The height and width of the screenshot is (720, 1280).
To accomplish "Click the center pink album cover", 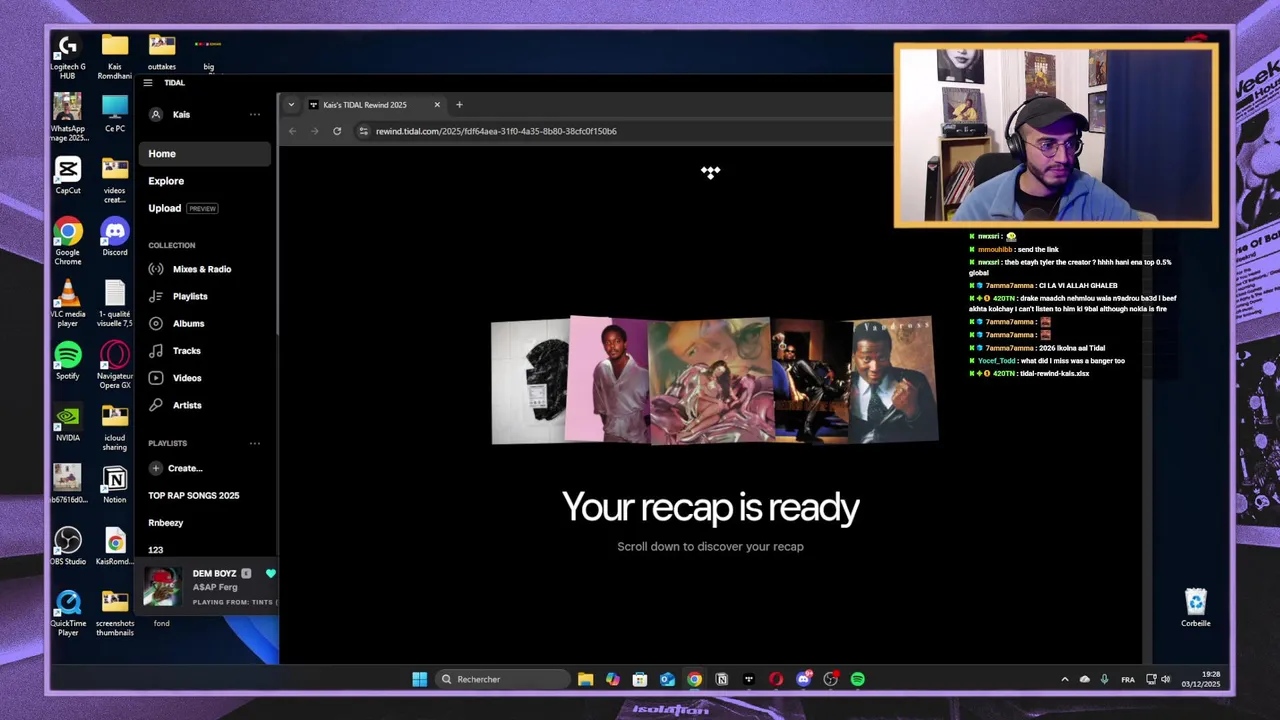I will [x=711, y=380].
